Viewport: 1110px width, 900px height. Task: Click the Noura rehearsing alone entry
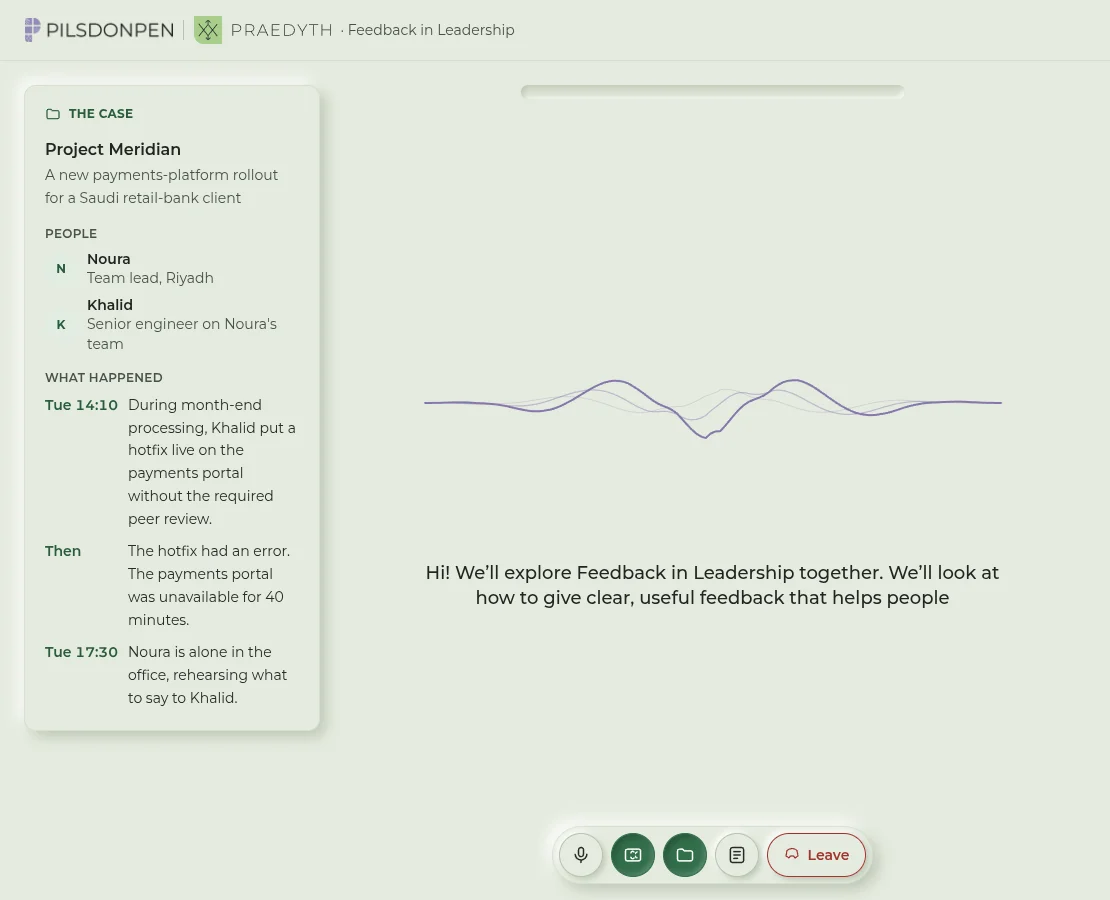(x=207, y=675)
